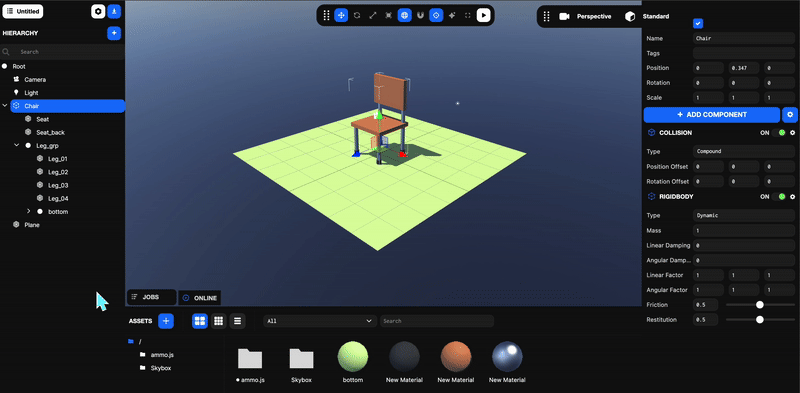Open the Untitled project menu
Screen dimensions: 800x393
(22, 11)
